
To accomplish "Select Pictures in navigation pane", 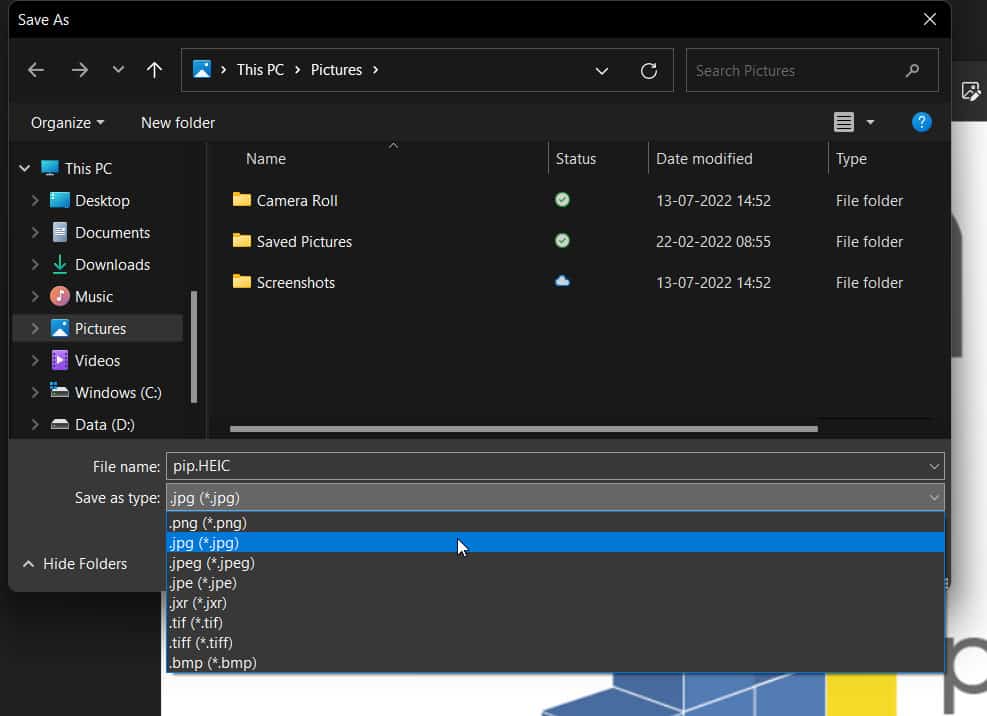I will [x=100, y=329].
